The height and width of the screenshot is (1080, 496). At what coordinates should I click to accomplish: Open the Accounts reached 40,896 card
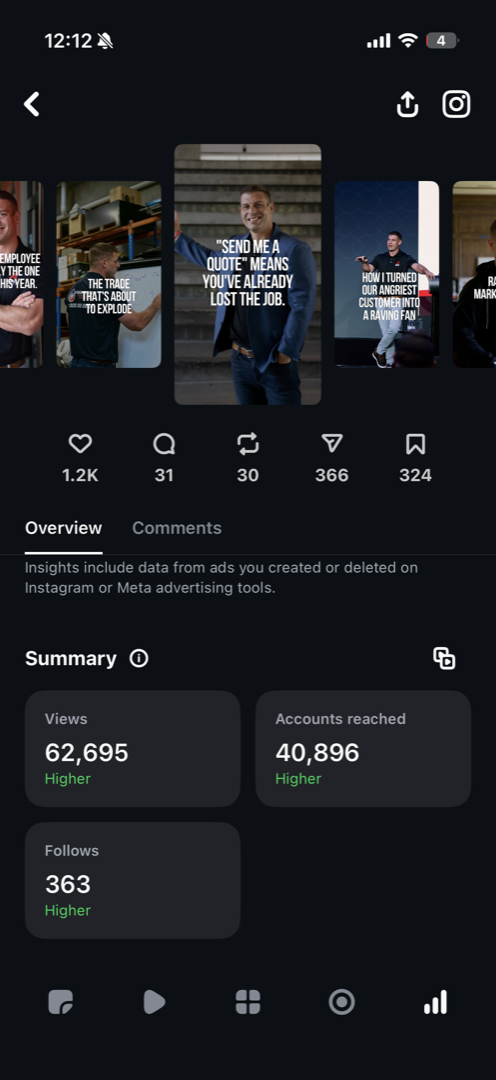coord(363,749)
